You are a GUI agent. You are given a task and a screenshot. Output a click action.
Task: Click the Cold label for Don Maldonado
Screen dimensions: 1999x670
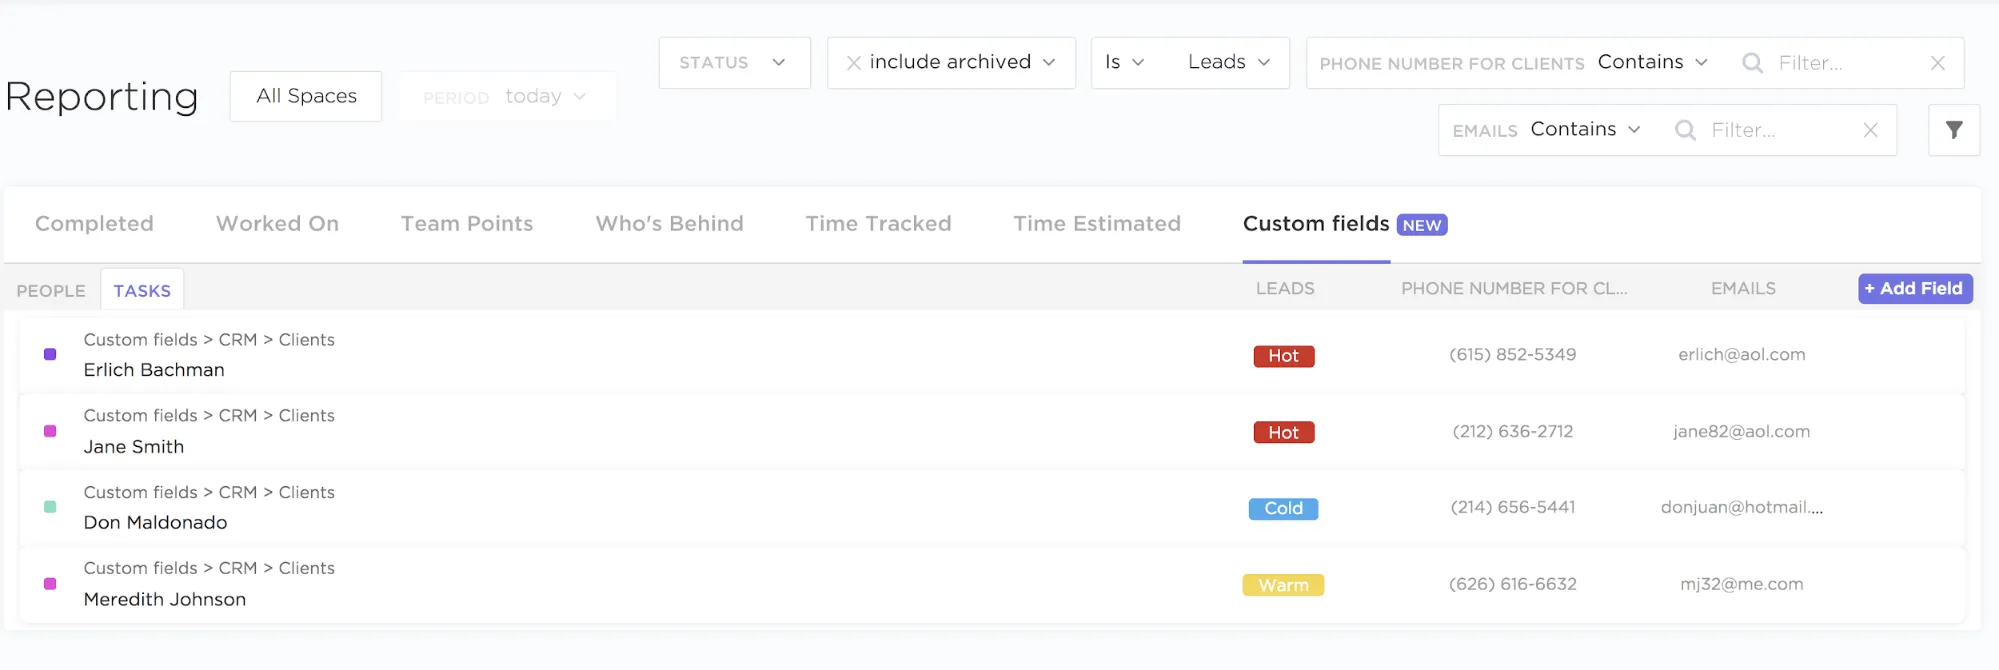click(x=1284, y=509)
